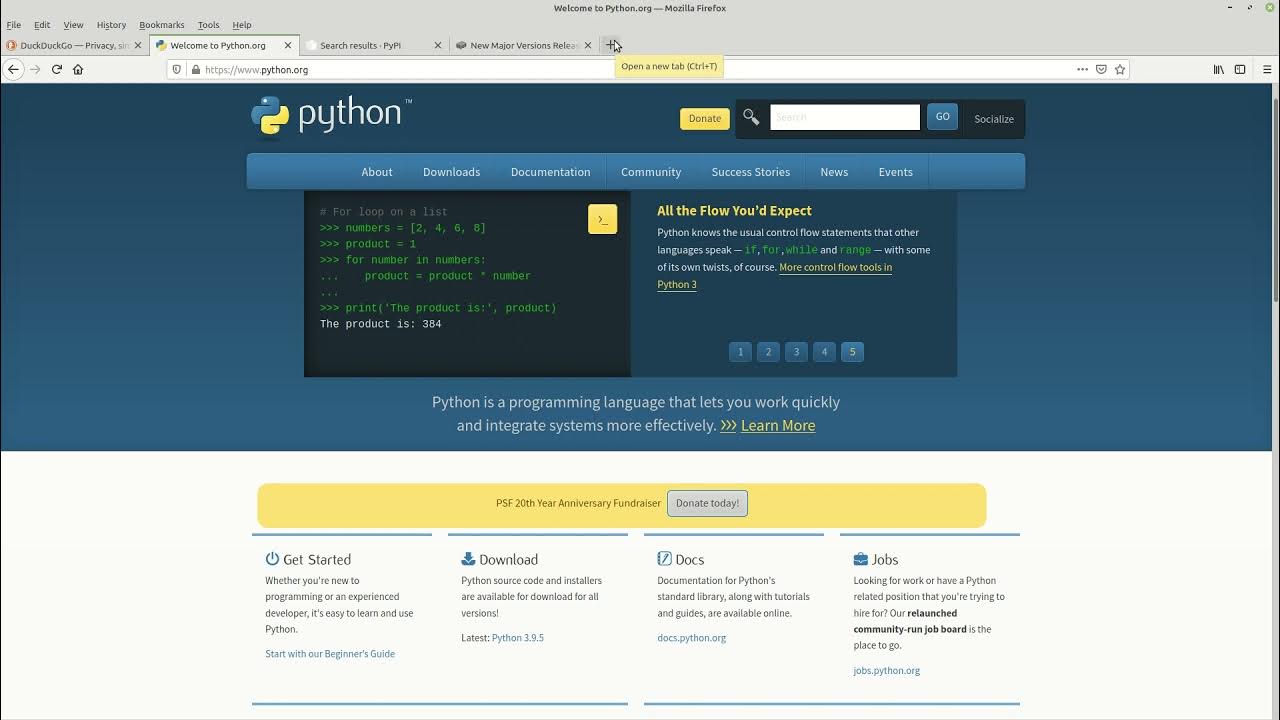Open the Success Stories navigation item
Viewport: 1280px width, 720px height.
(x=750, y=172)
